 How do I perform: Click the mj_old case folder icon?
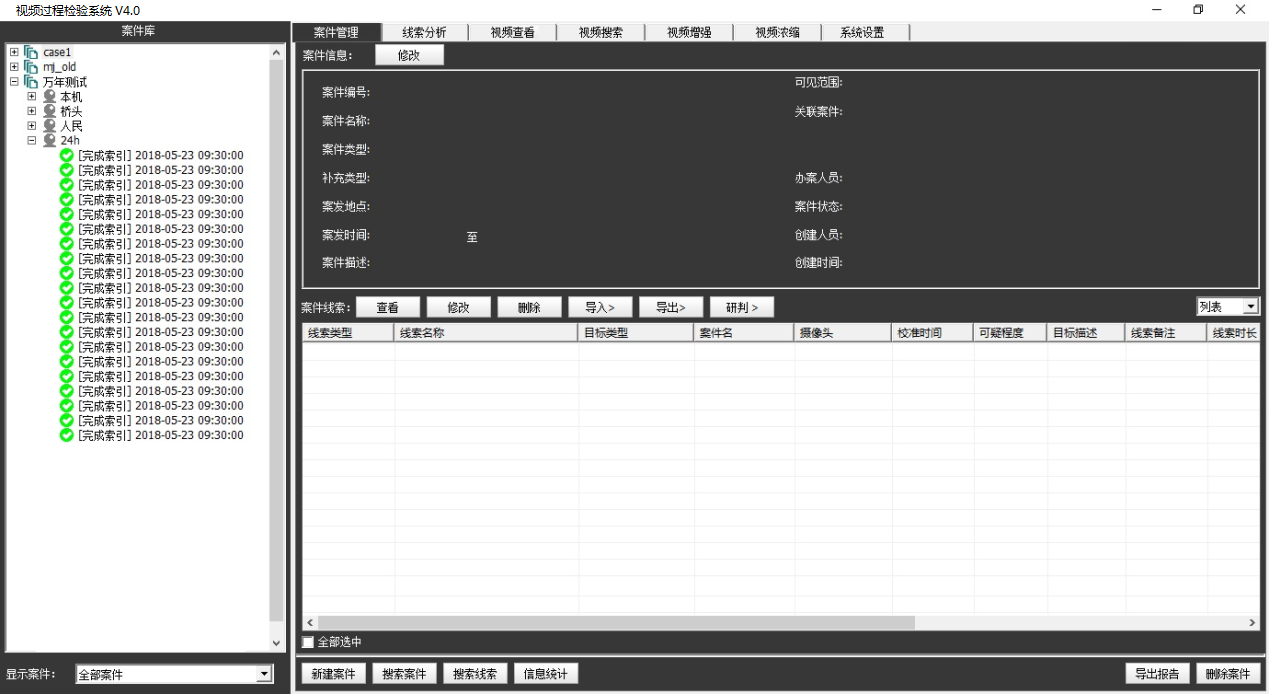point(31,66)
